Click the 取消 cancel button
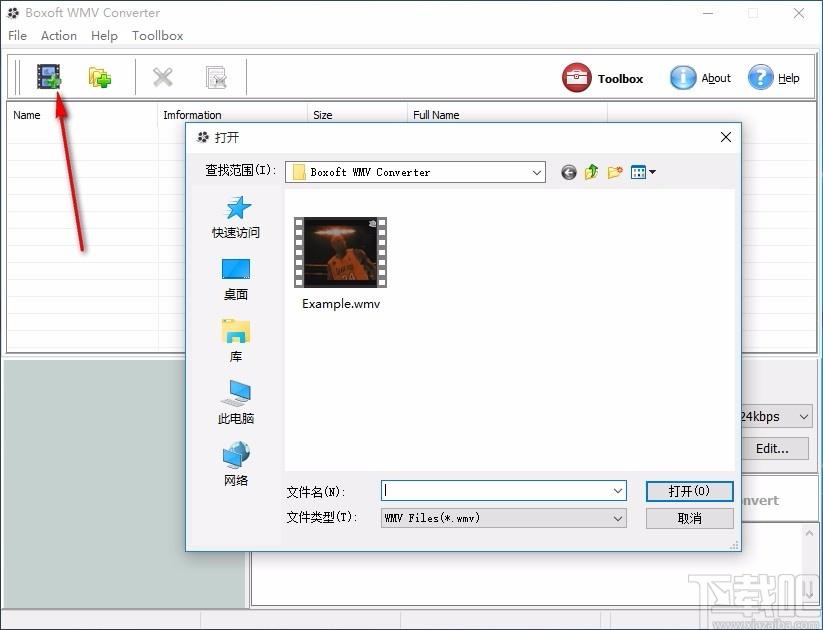 [689, 518]
